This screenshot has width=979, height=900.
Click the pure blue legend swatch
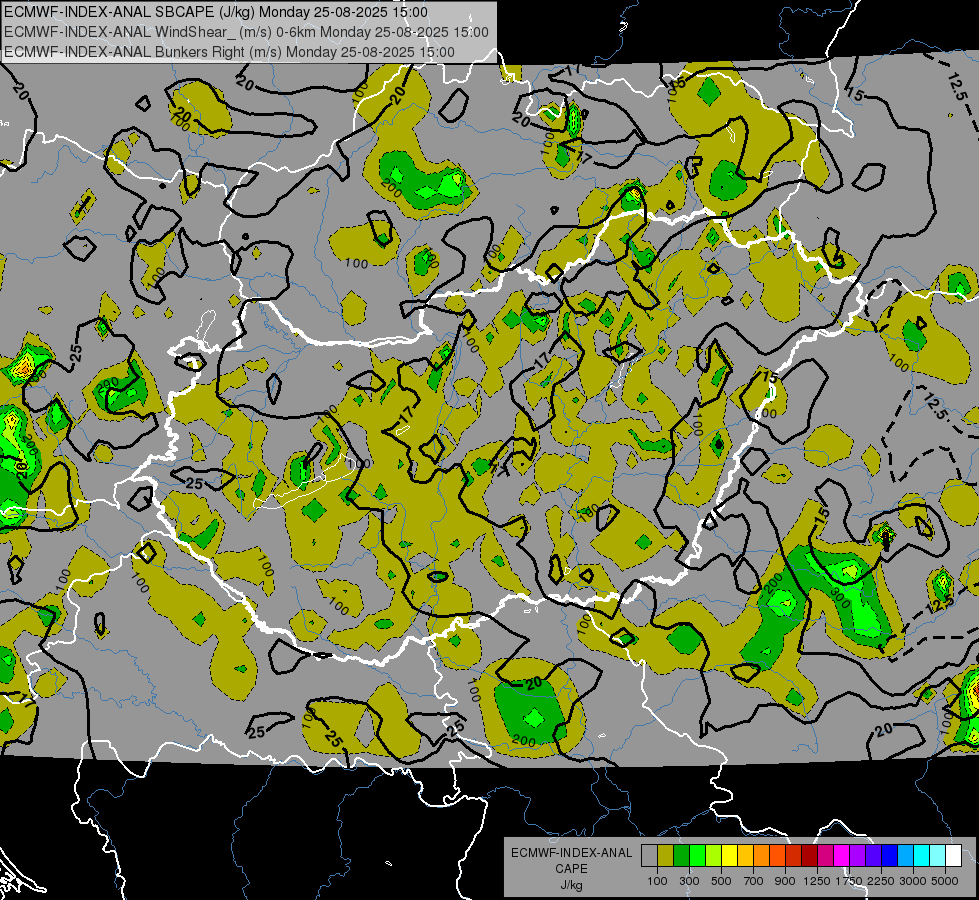coord(890,856)
